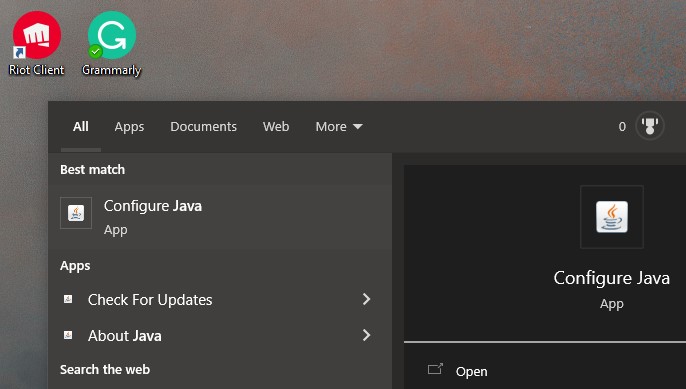Viewport: 686px width, 389px height.
Task: Switch to the All search tab
Action: [x=81, y=126]
